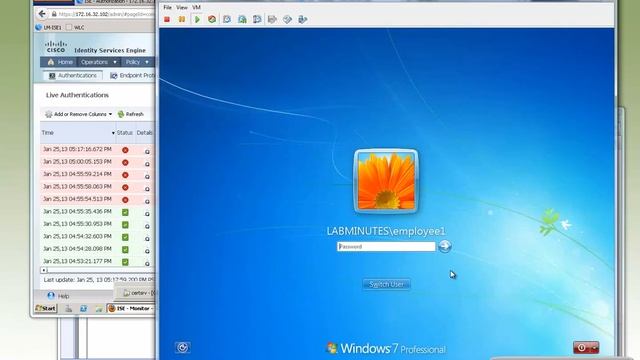Click passed status icon for 04:54:32.603 PM row

(x=125, y=237)
